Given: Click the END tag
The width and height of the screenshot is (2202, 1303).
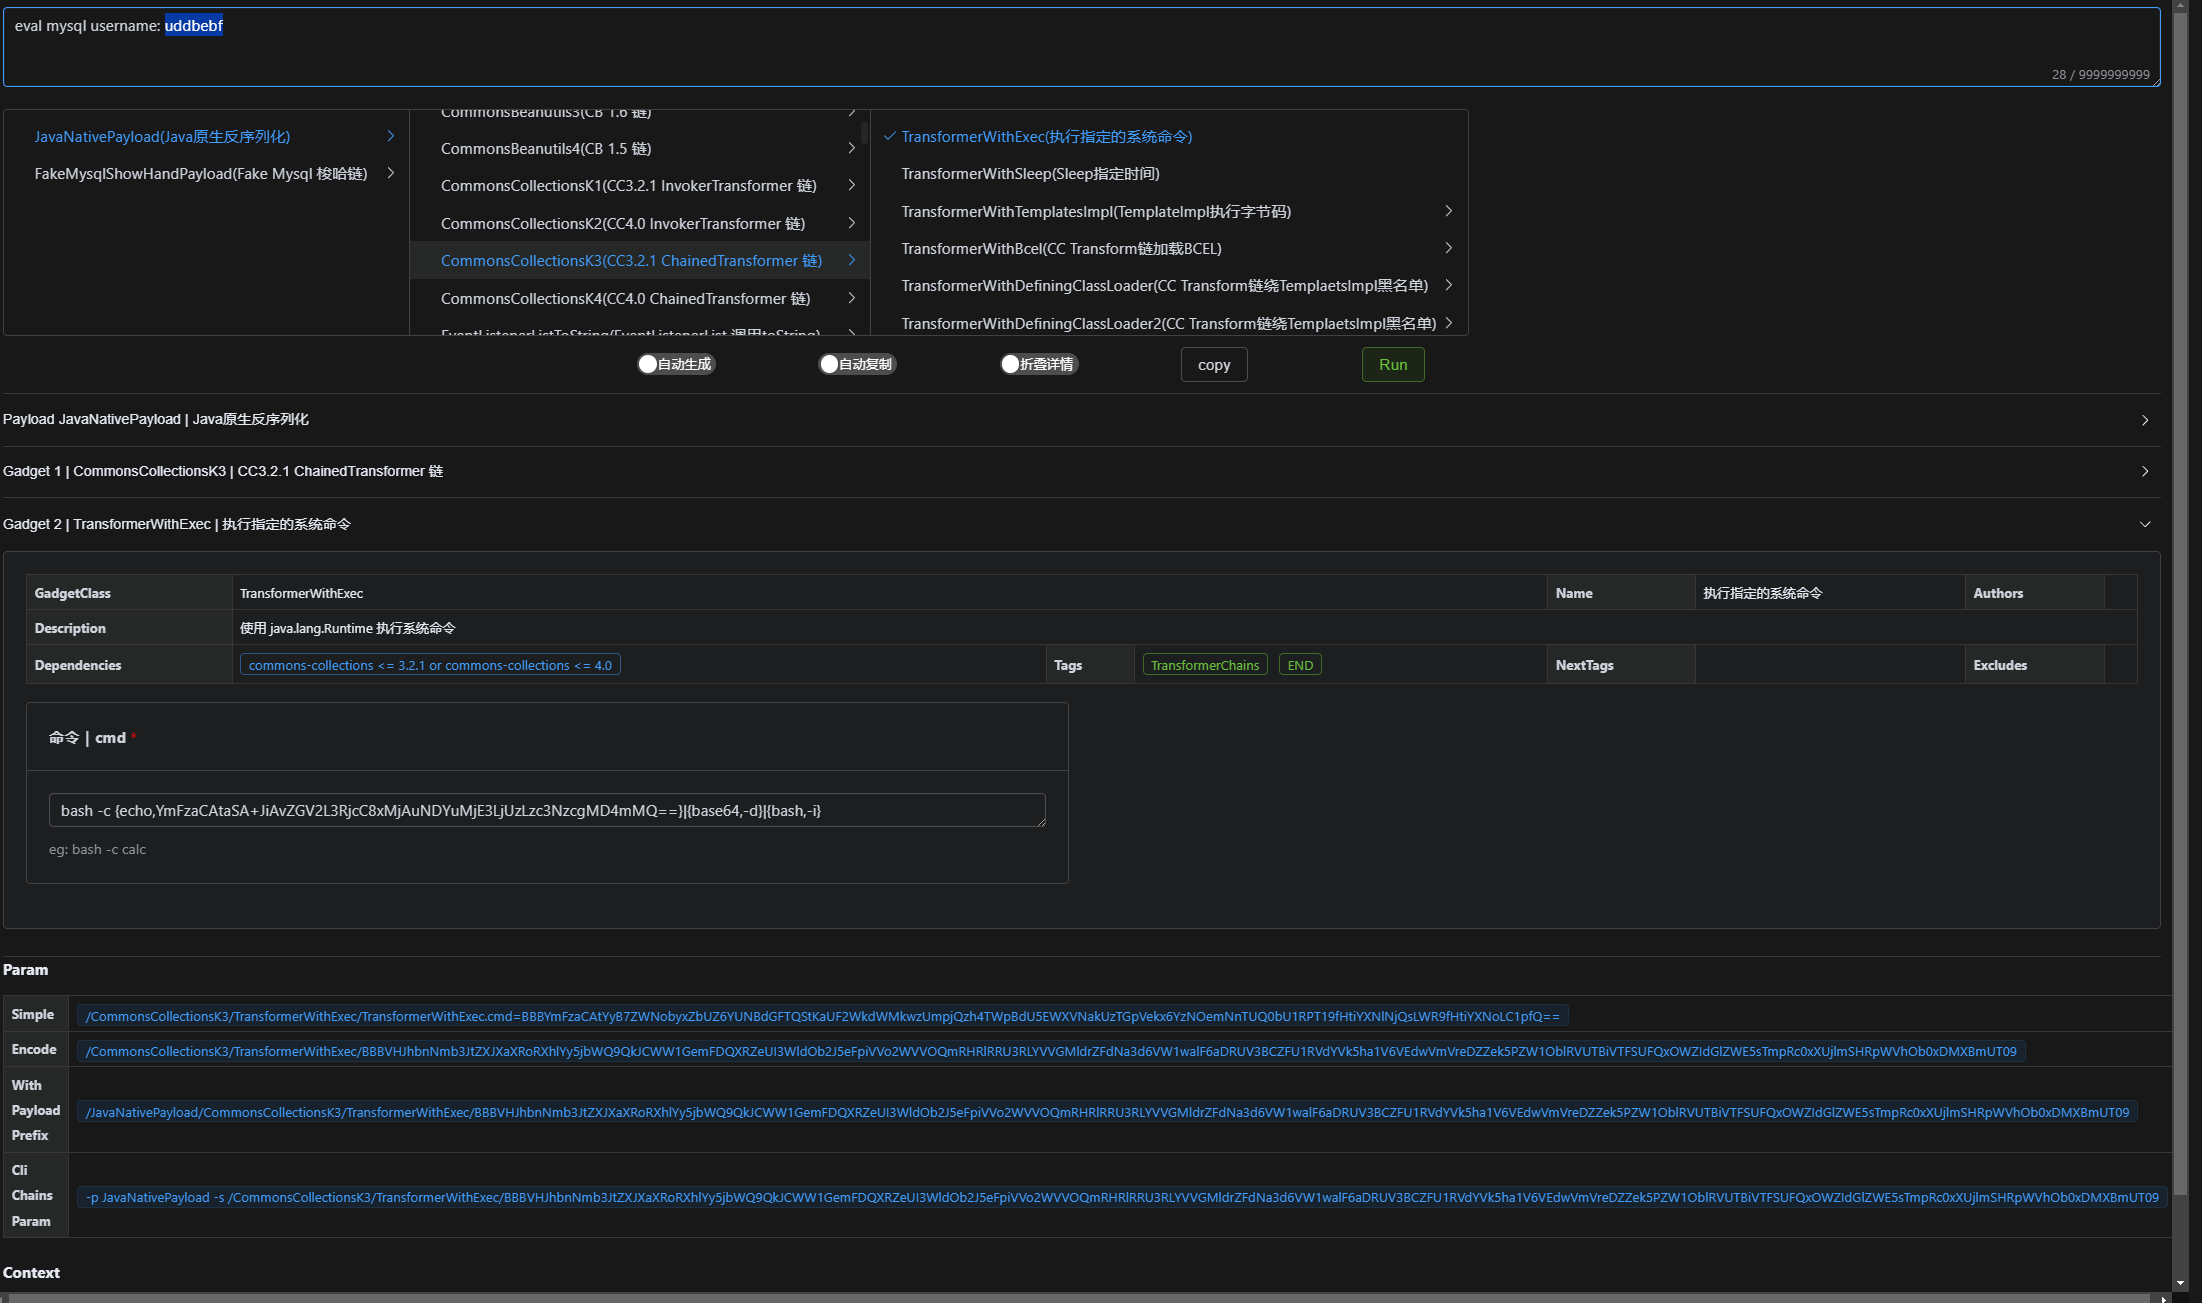Looking at the screenshot, I should point(1300,665).
